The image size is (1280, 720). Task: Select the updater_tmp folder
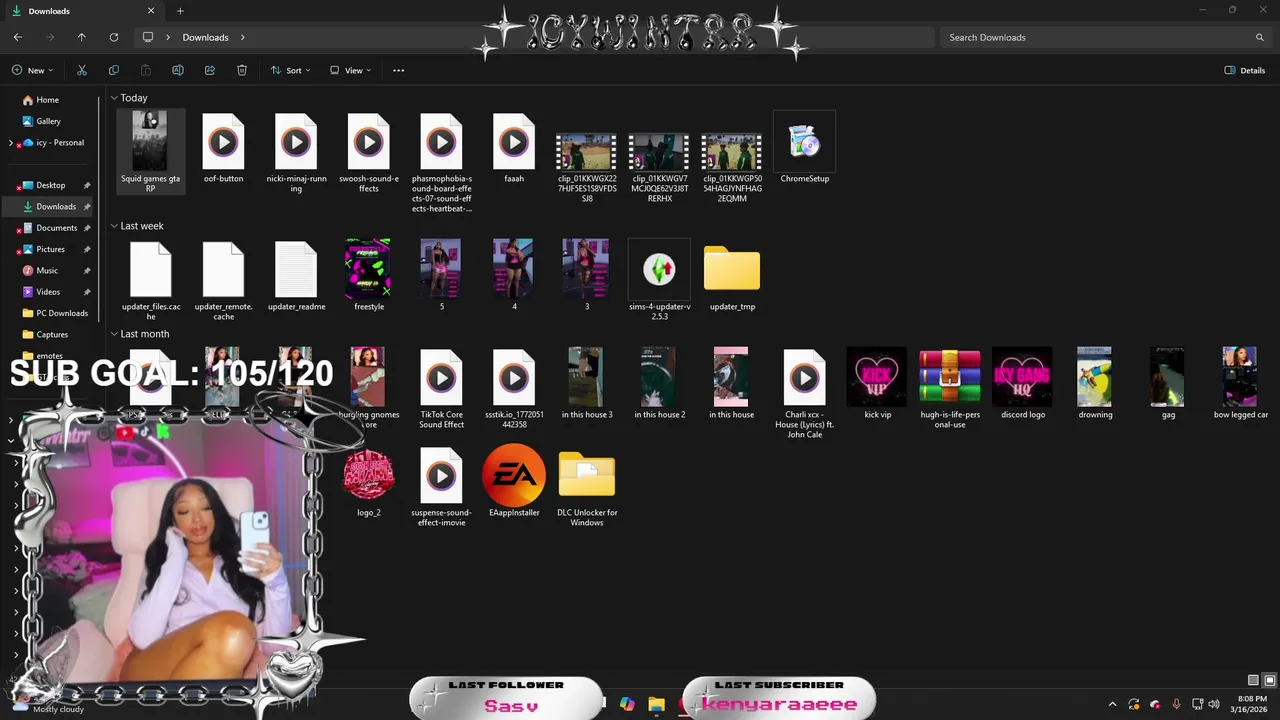pos(732,278)
